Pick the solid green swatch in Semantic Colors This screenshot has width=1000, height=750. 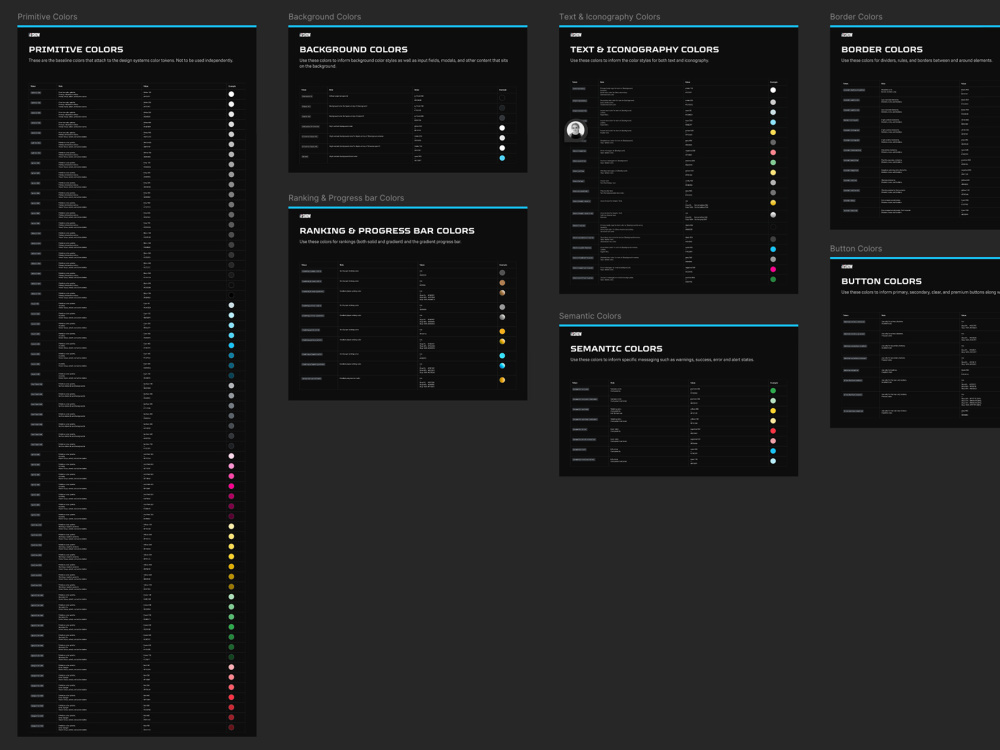coord(773,391)
